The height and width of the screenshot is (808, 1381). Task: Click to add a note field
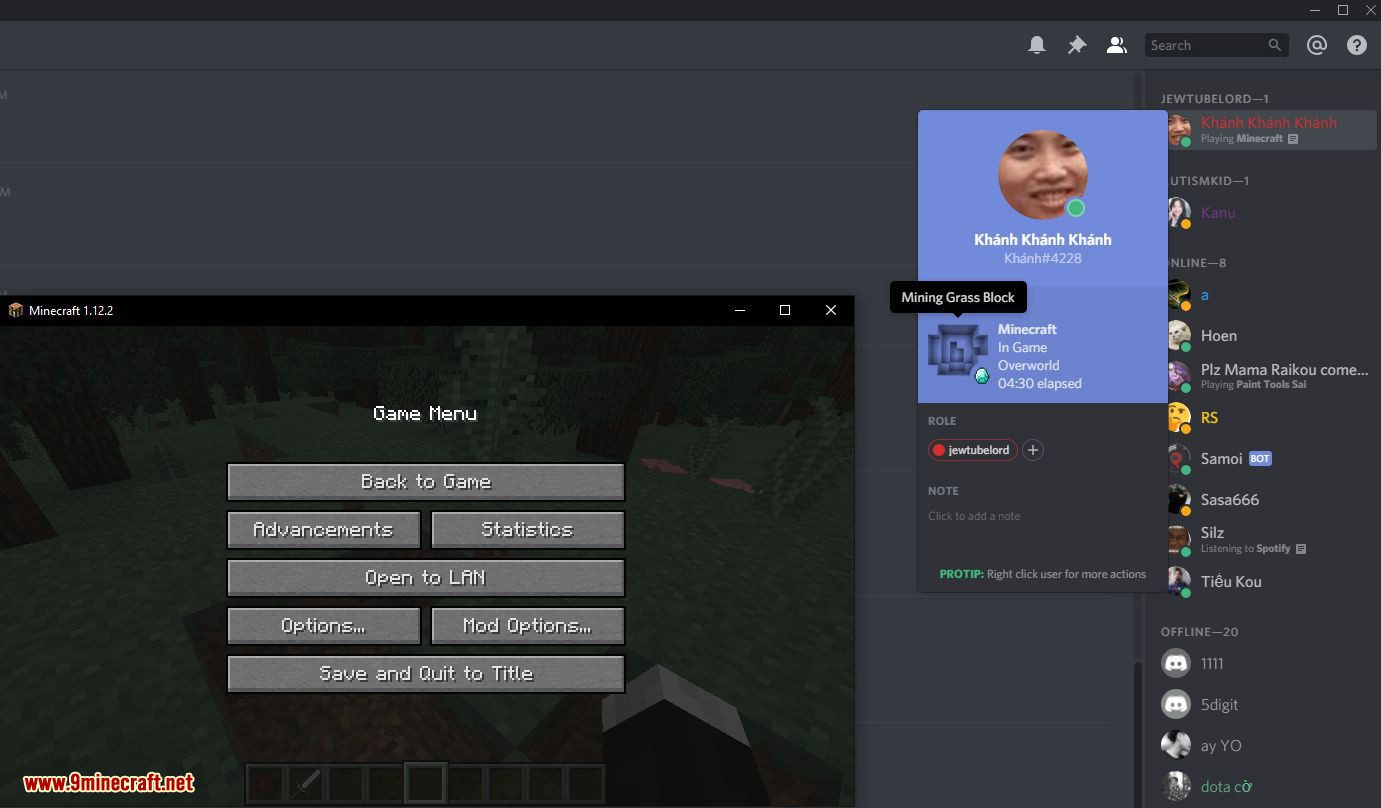point(1042,516)
